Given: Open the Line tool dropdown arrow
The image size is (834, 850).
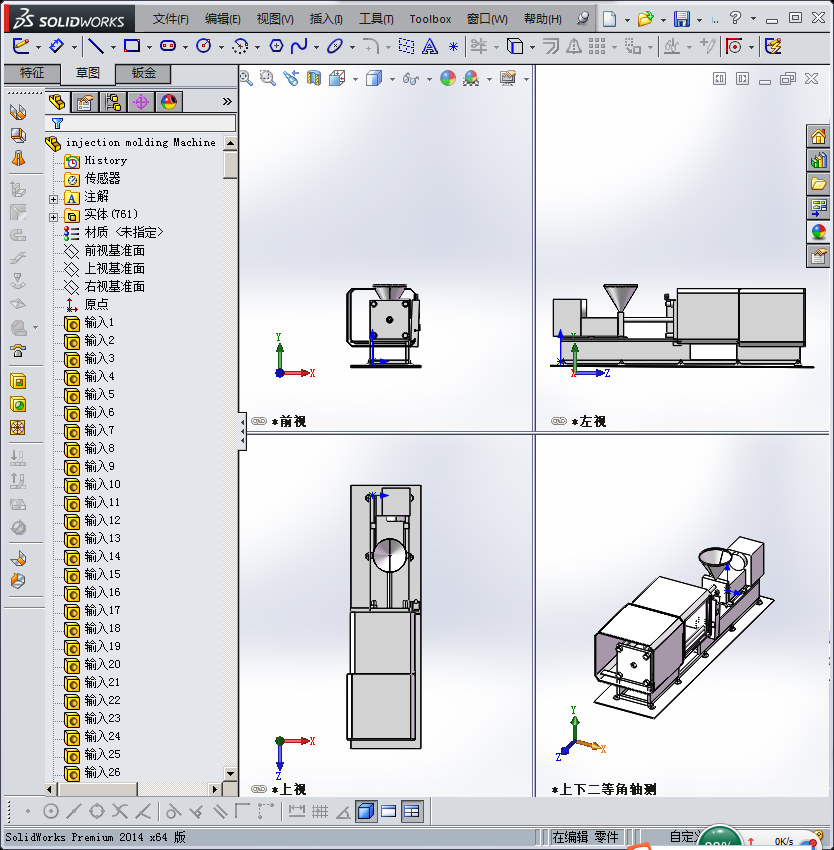Looking at the screenshot, I should (x=113, y=48).
